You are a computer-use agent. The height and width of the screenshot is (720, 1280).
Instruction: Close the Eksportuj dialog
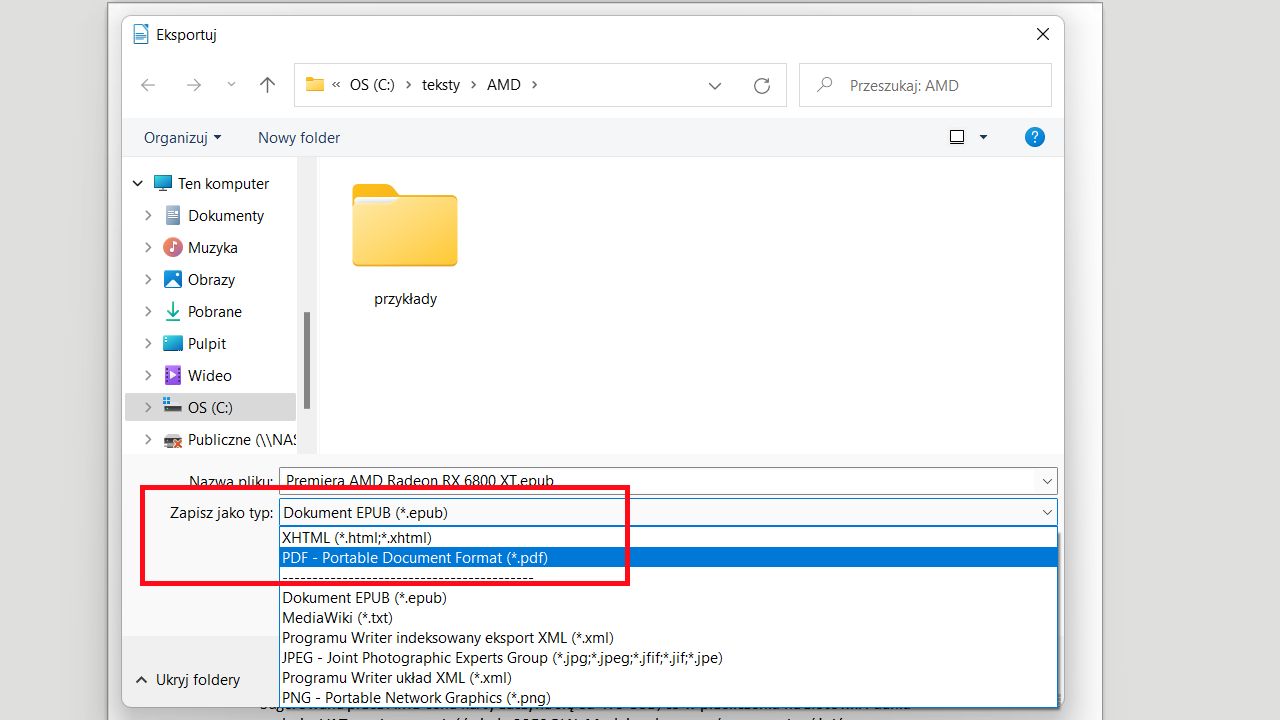click(1043, 35)
